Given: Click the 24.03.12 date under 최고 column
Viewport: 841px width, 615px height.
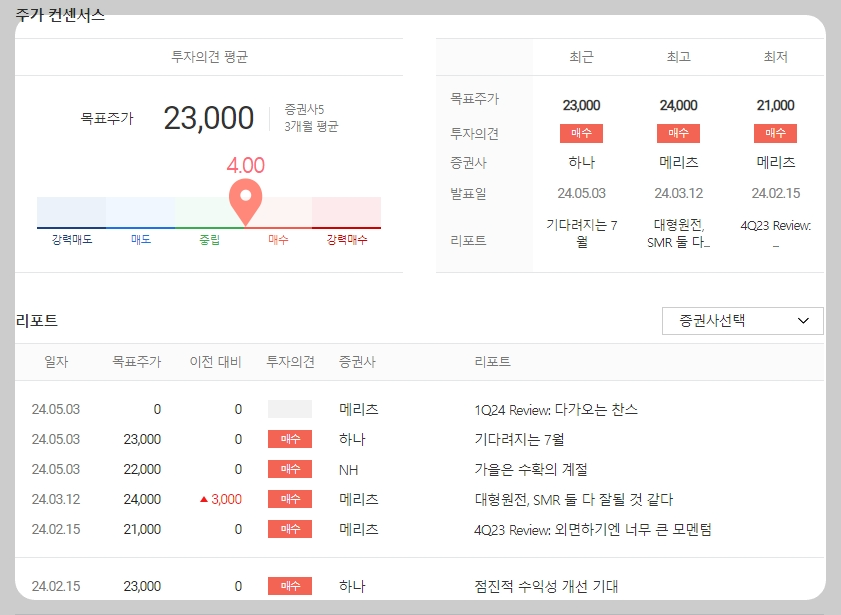Looking at the screenshot, I should (678, 193).
